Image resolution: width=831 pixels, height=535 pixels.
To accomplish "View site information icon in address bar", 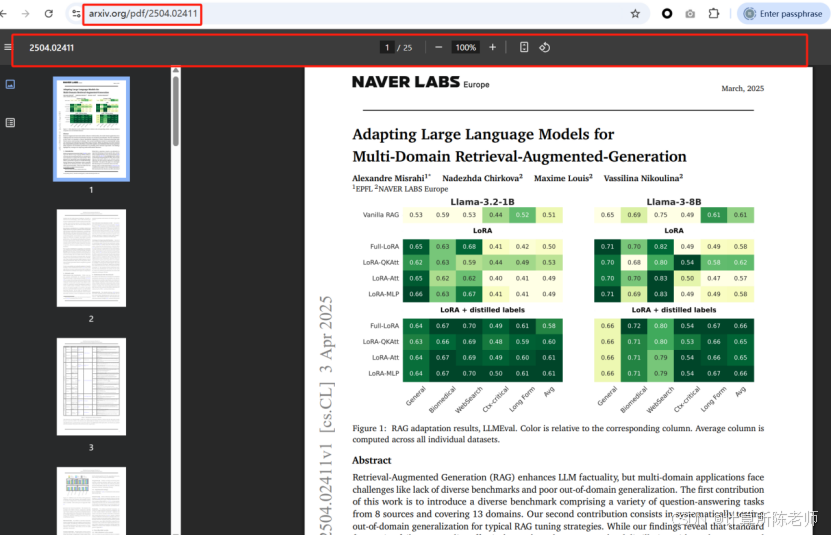I will pos(76,14).
